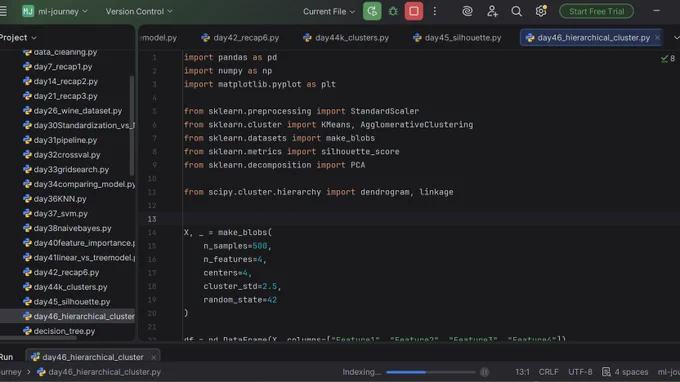The image size is (680, 382).
Task: Open day26_wine_dataset.py in the project tree
Action: coord(78,111)
